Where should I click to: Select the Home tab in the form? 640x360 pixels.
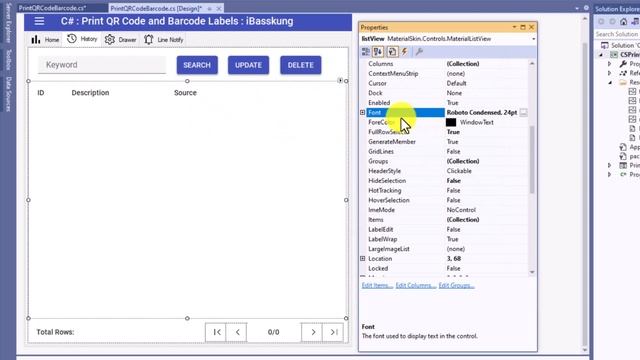point(45,40)
